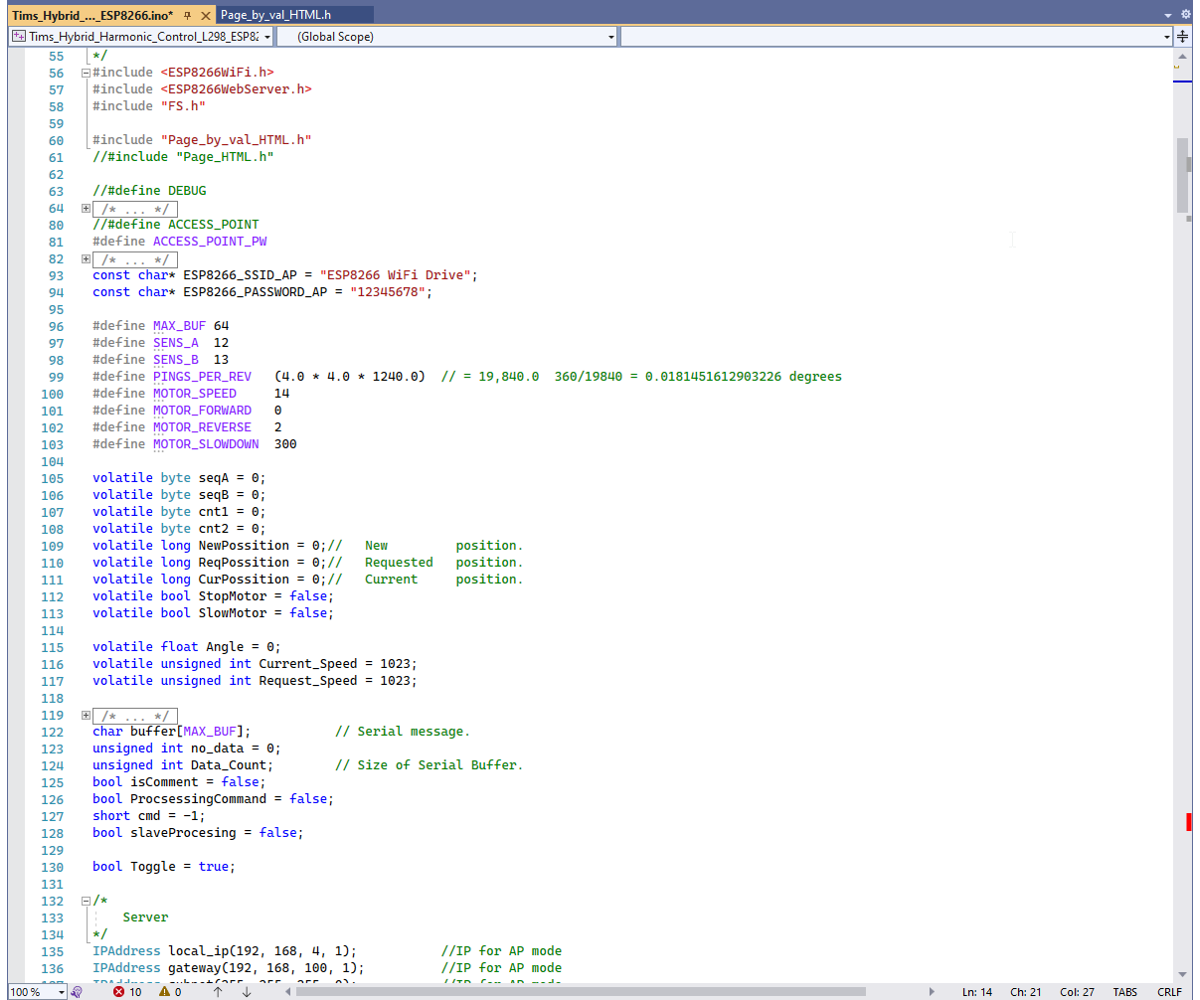The width and height of the screenshot is (1200, 1000).
Task: Collapse the #include region at line 56
Action: pyautogui.click(x=86, y=73)
